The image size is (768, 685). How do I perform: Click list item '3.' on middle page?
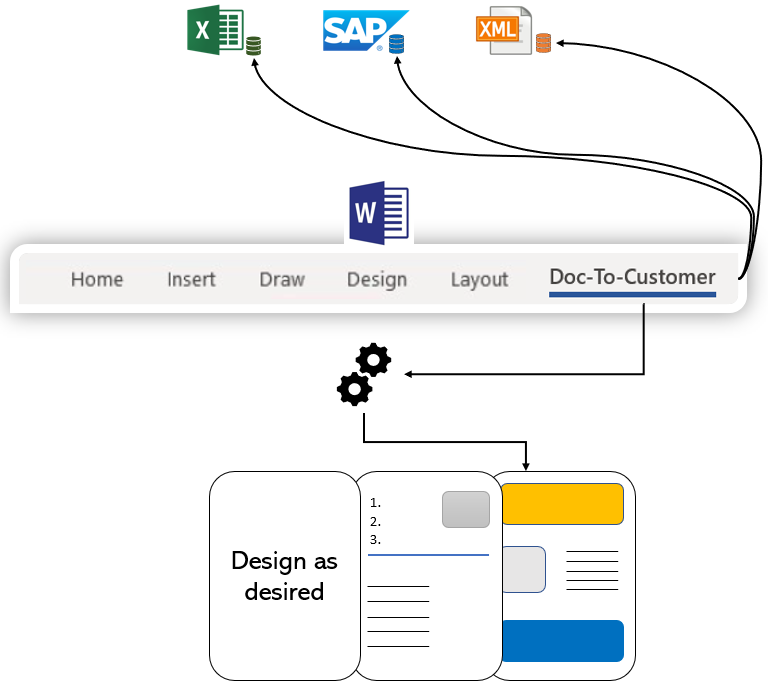pos(375,540)
